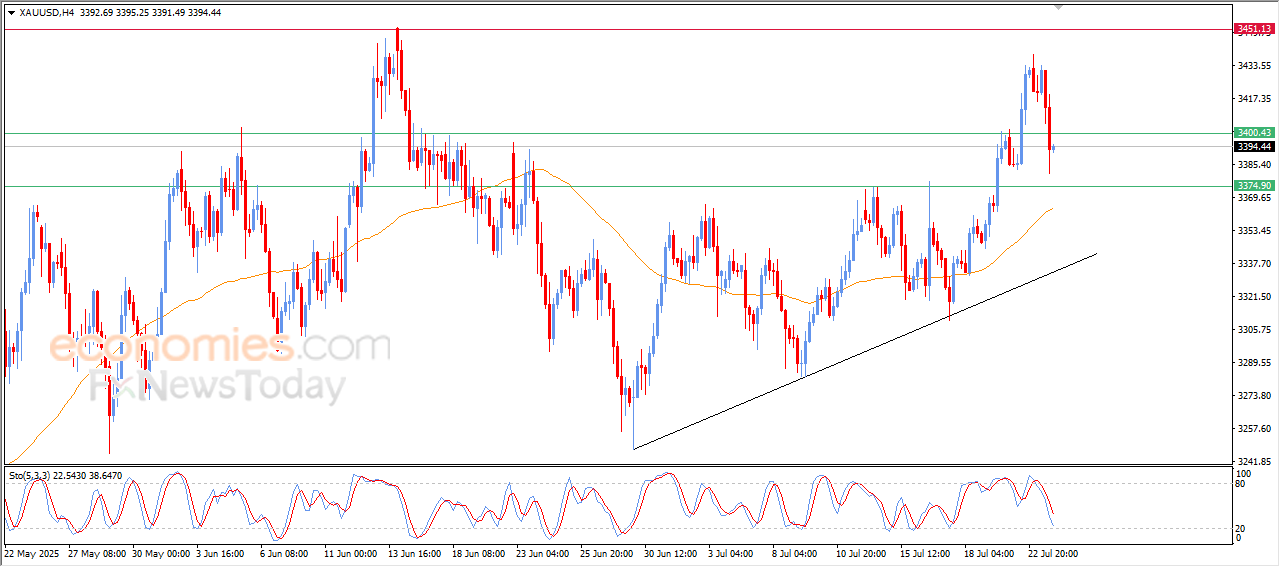The width and height of the screenshot is (1280, 567).
Task: Click the 3273.80 price axis value
Action: pyautogui.click(x=1254, y=396)
